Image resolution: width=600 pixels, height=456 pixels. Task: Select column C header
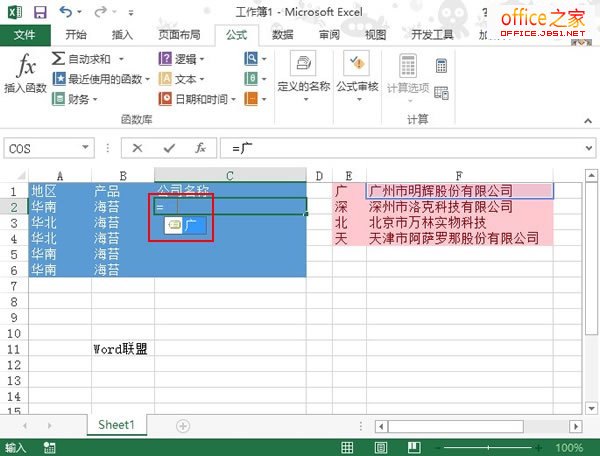(230, 176)
